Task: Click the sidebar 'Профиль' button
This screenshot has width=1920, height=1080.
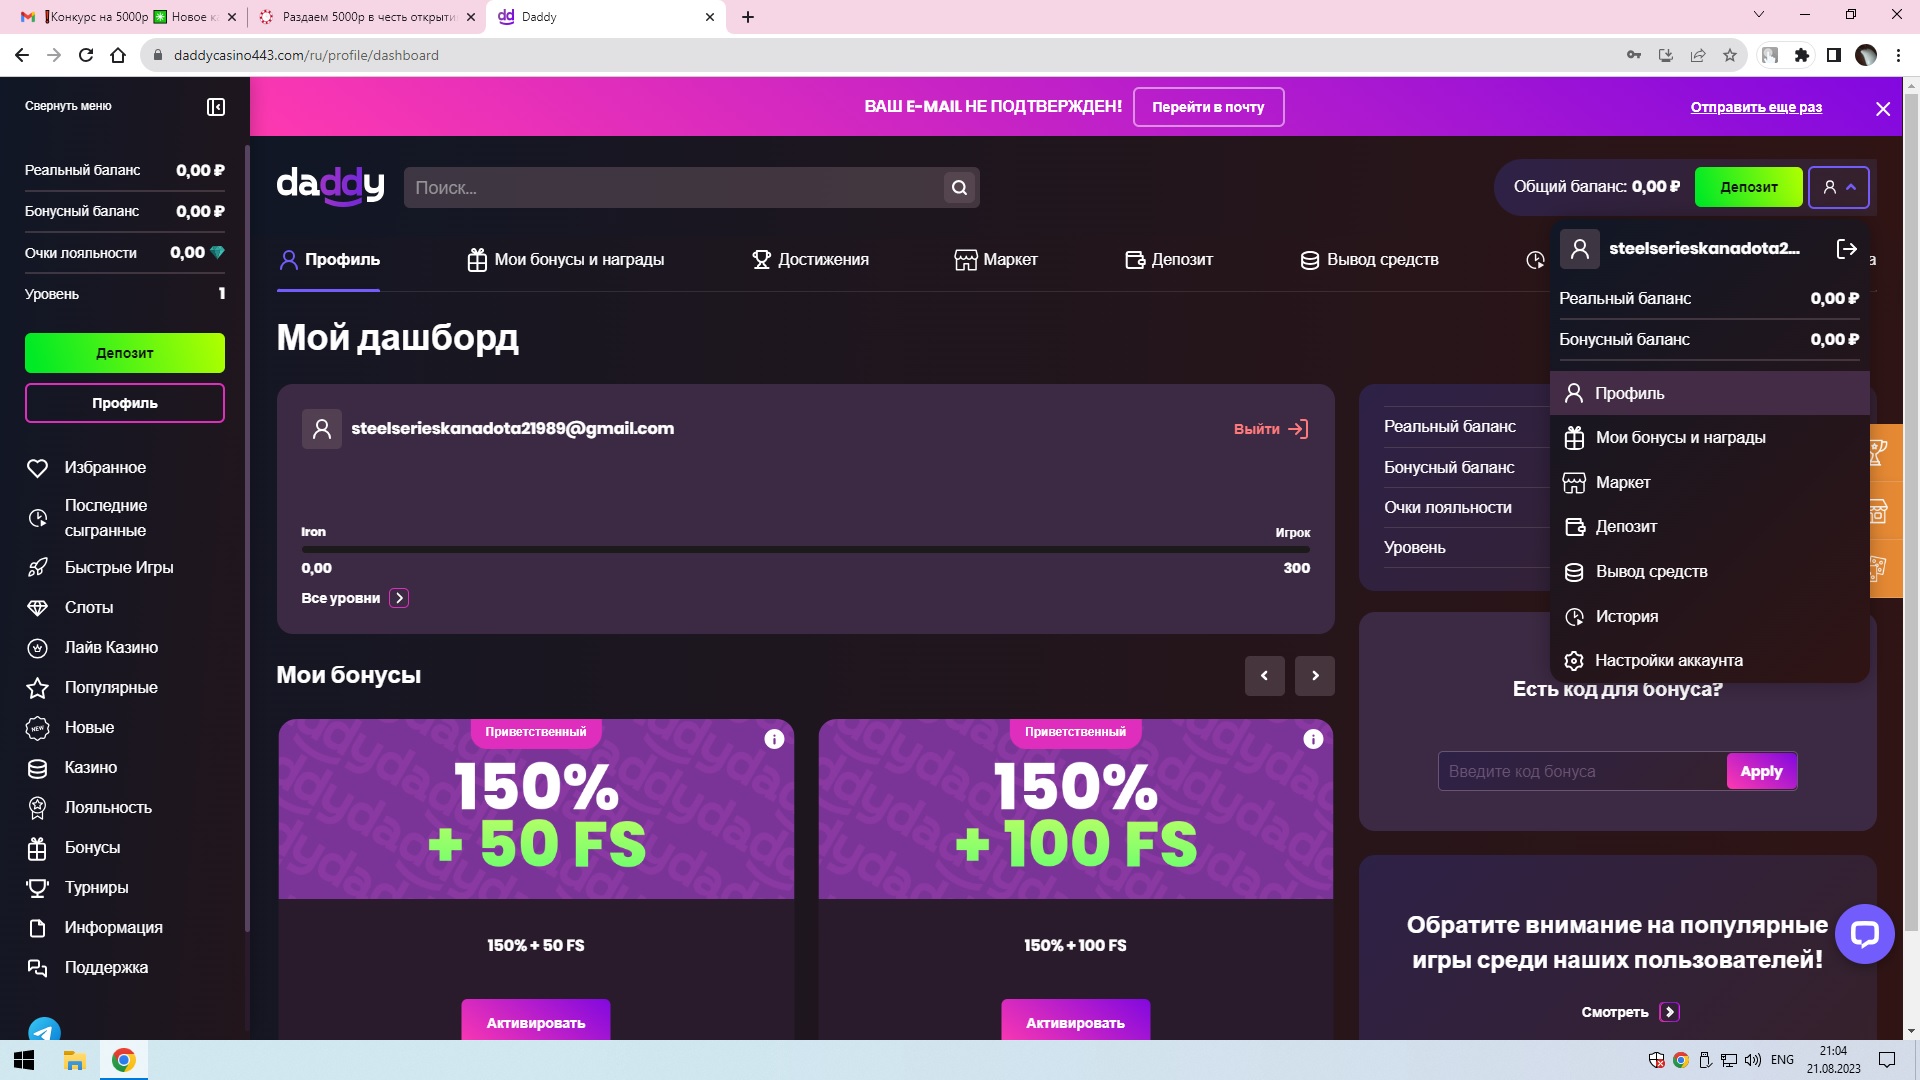Action: coord(125,403)
